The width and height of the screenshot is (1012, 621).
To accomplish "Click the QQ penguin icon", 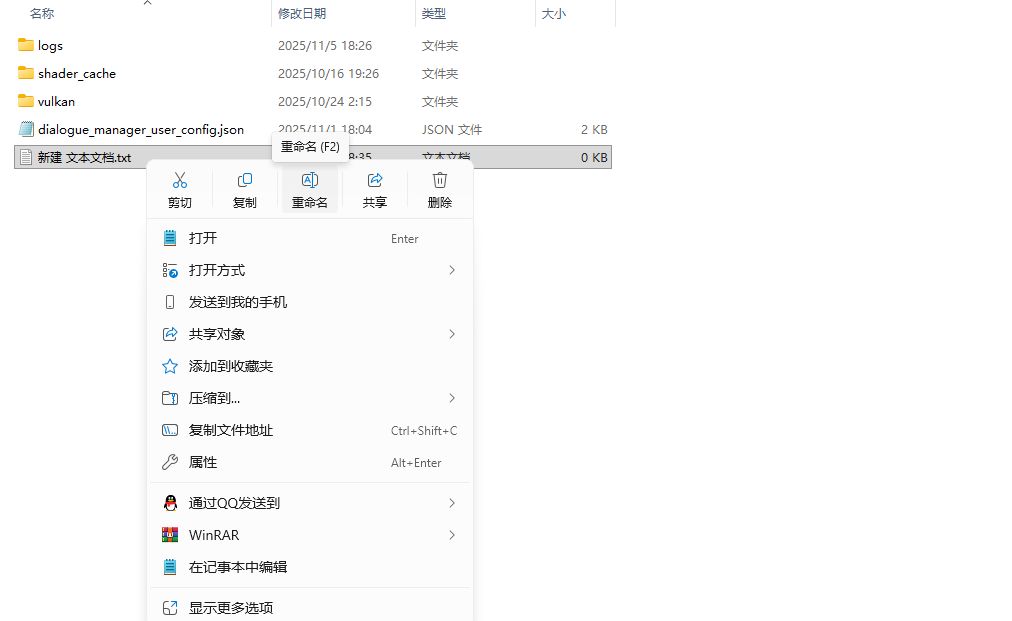I will (x=170, y=503).
